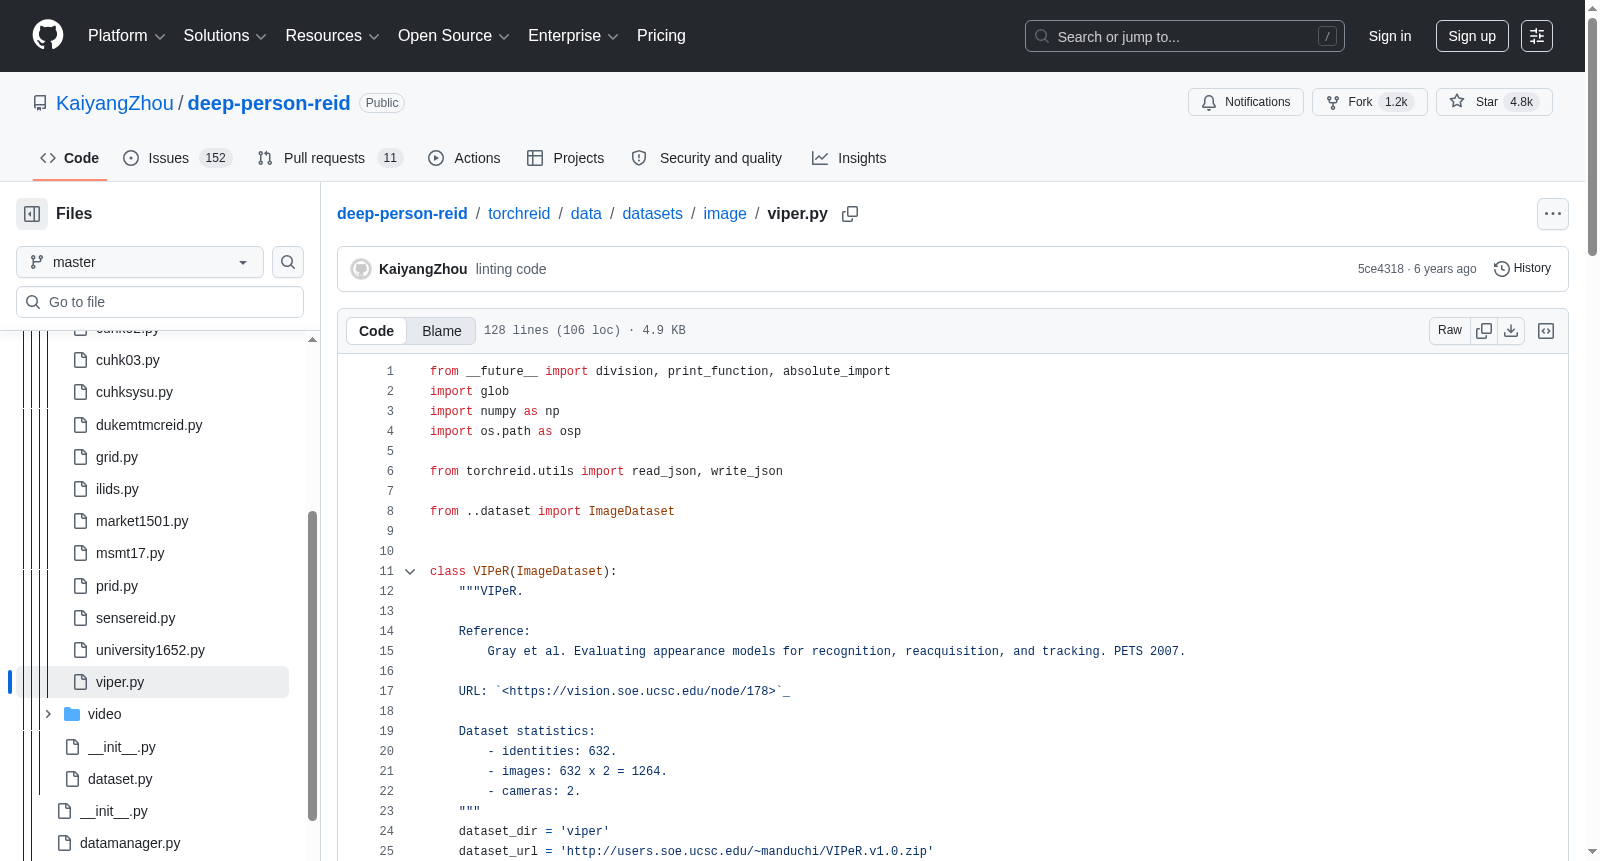Expand the Solutions menu
1600x861 pixels.
point(225,36)
